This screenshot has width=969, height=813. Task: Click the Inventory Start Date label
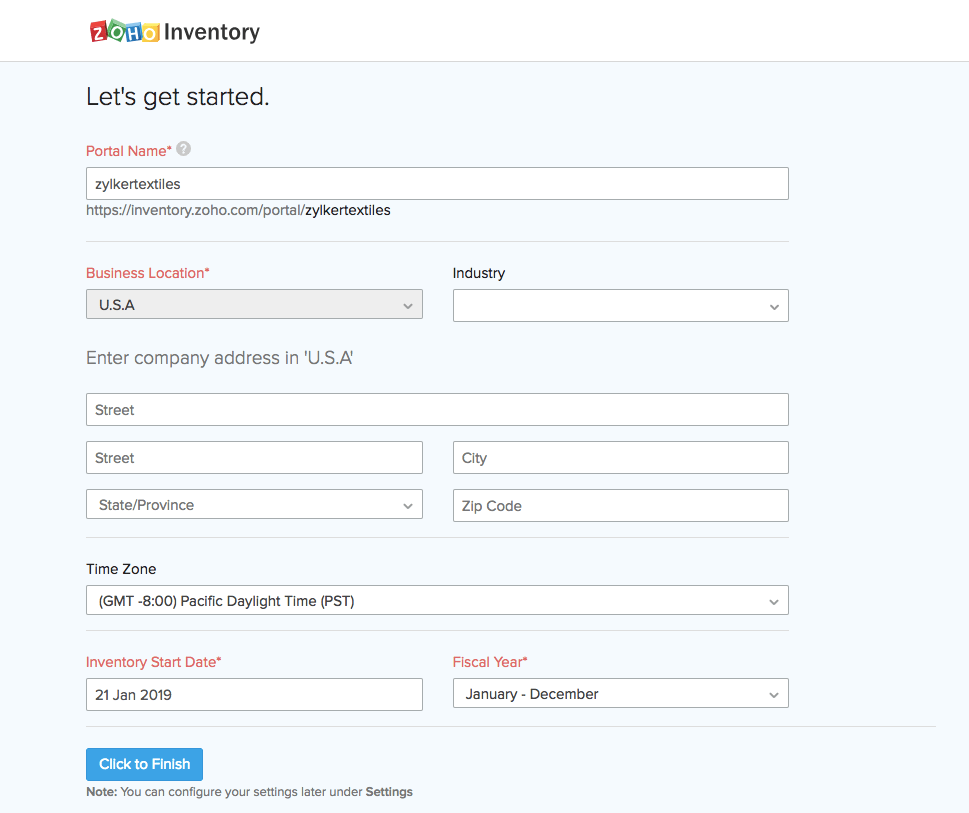tap(153, 662)
